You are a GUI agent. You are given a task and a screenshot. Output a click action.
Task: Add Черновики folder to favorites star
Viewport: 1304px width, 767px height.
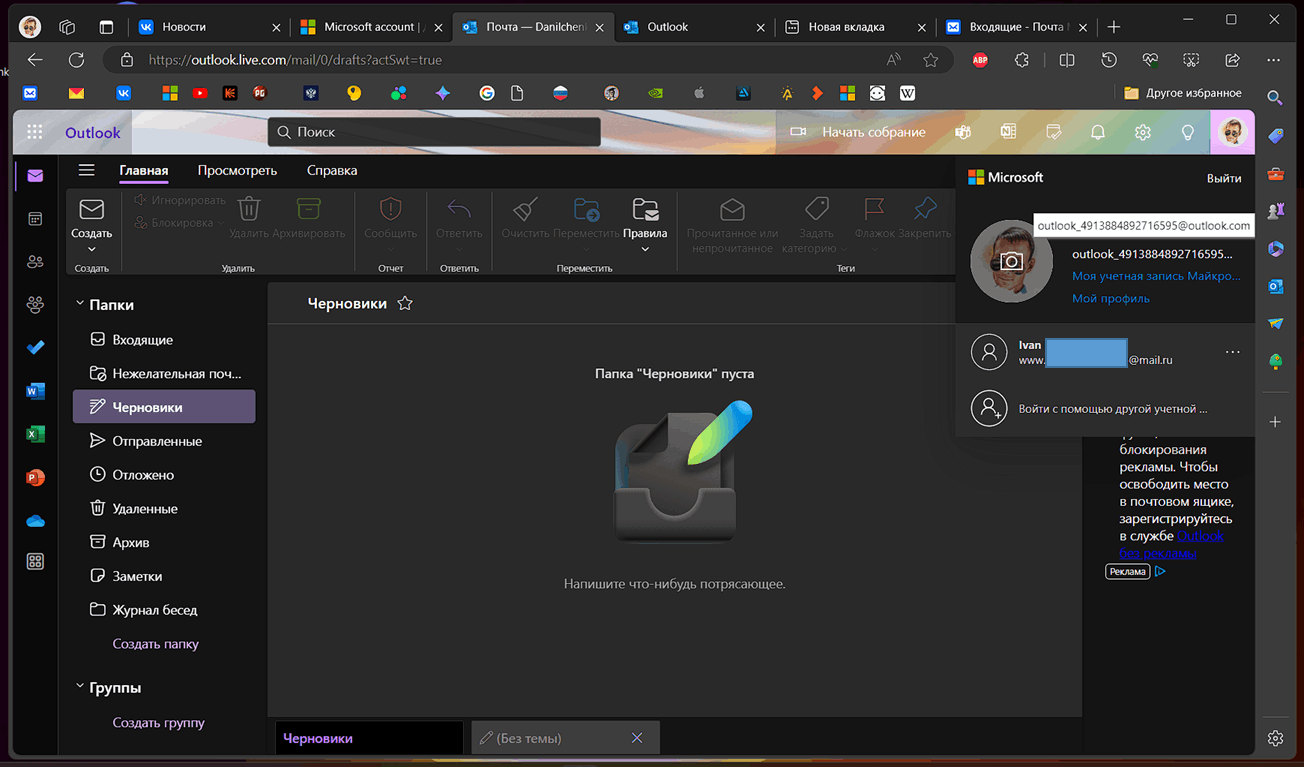405,303
